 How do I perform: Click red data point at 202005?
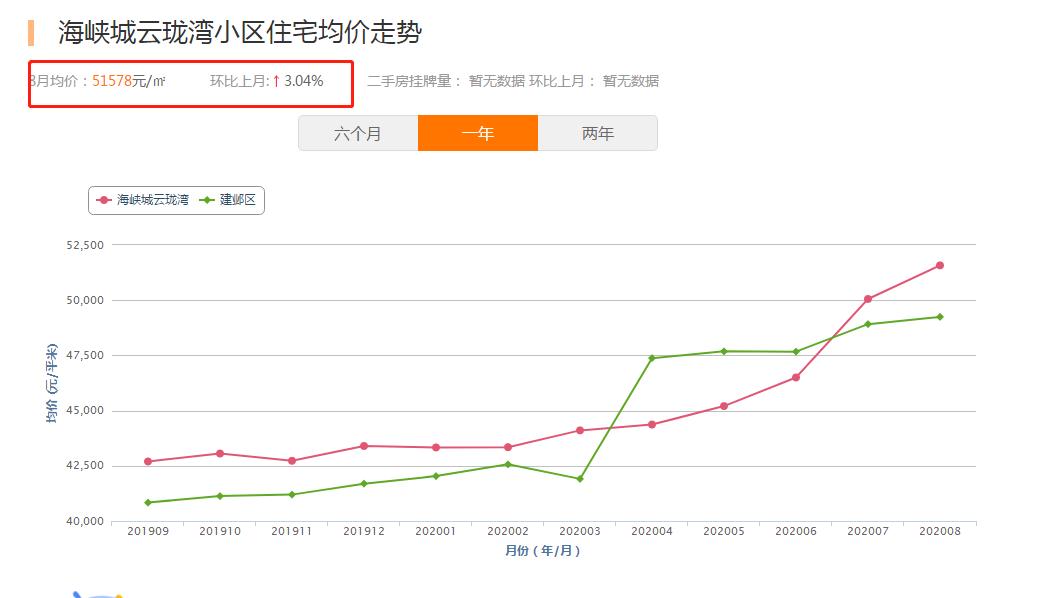click(x=724, y=406)
